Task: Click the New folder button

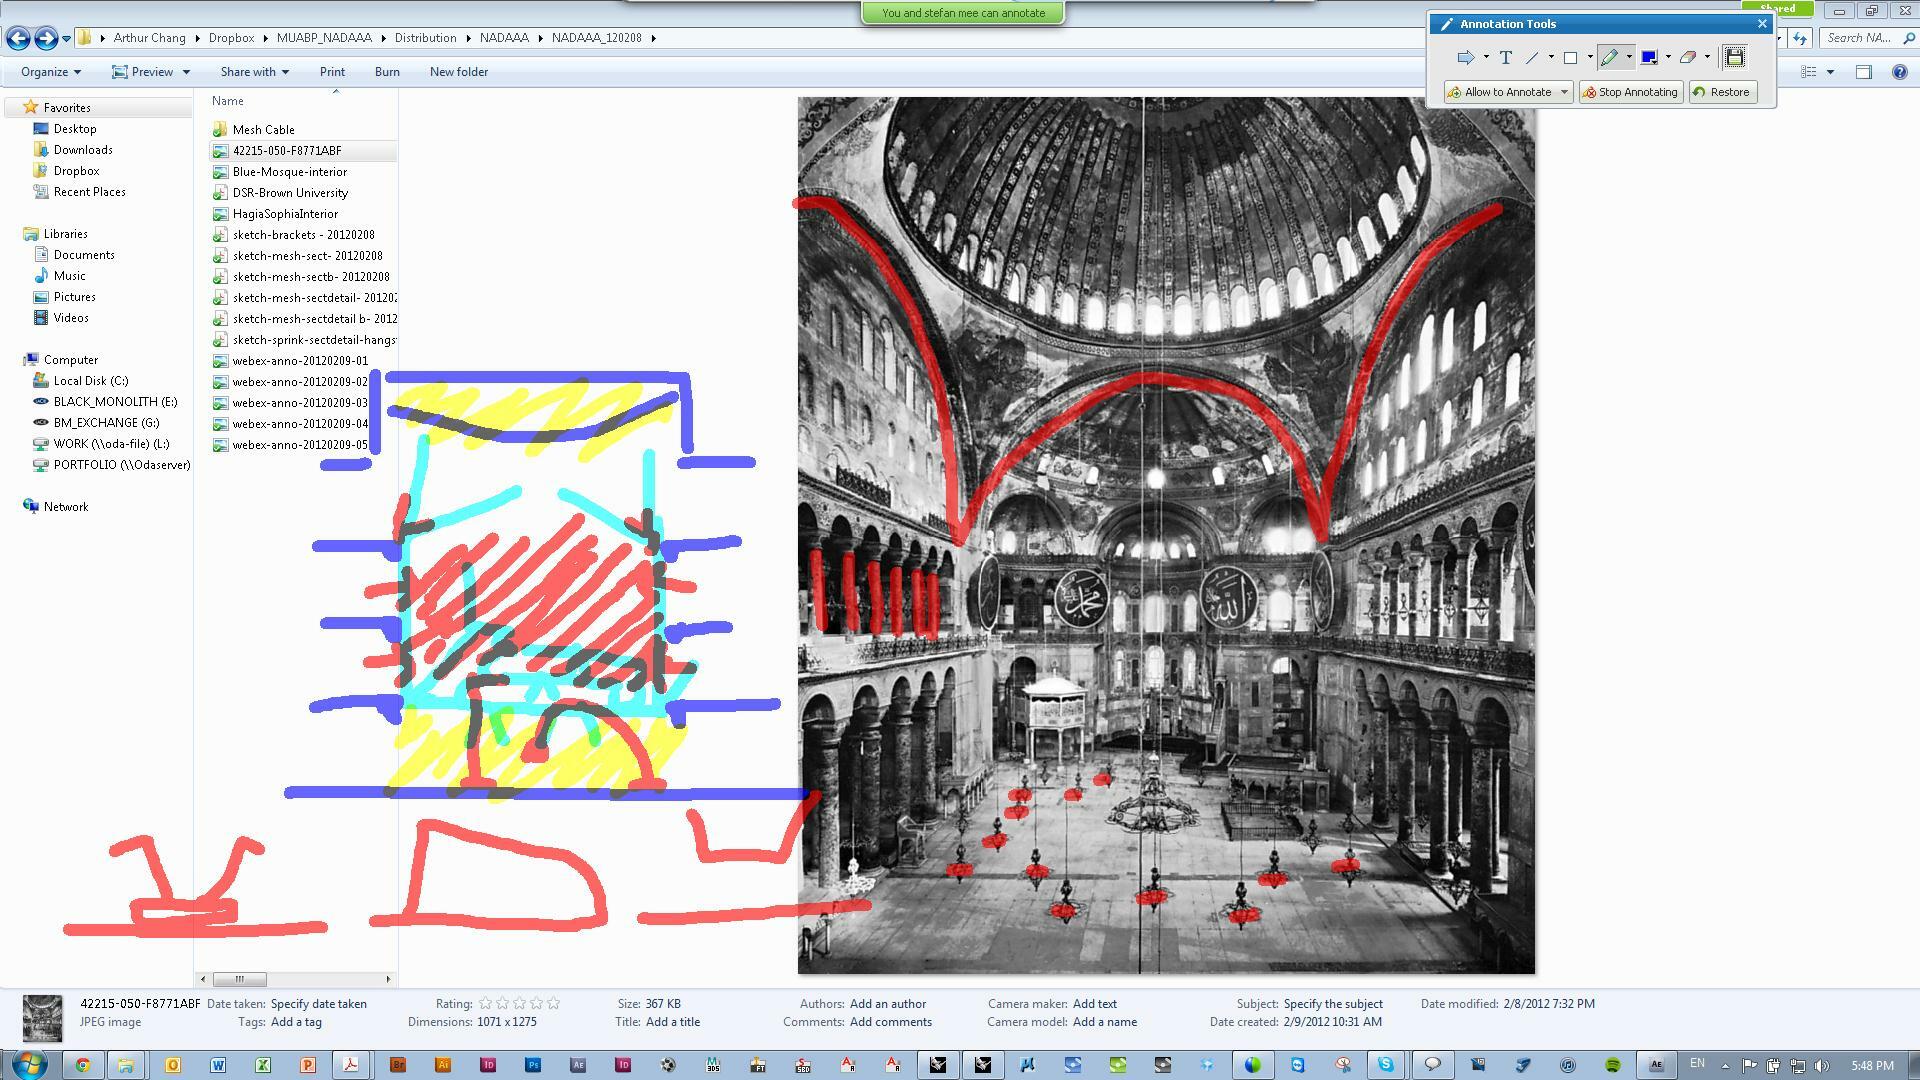Action: pyautogui.click(x=459, y=72)
